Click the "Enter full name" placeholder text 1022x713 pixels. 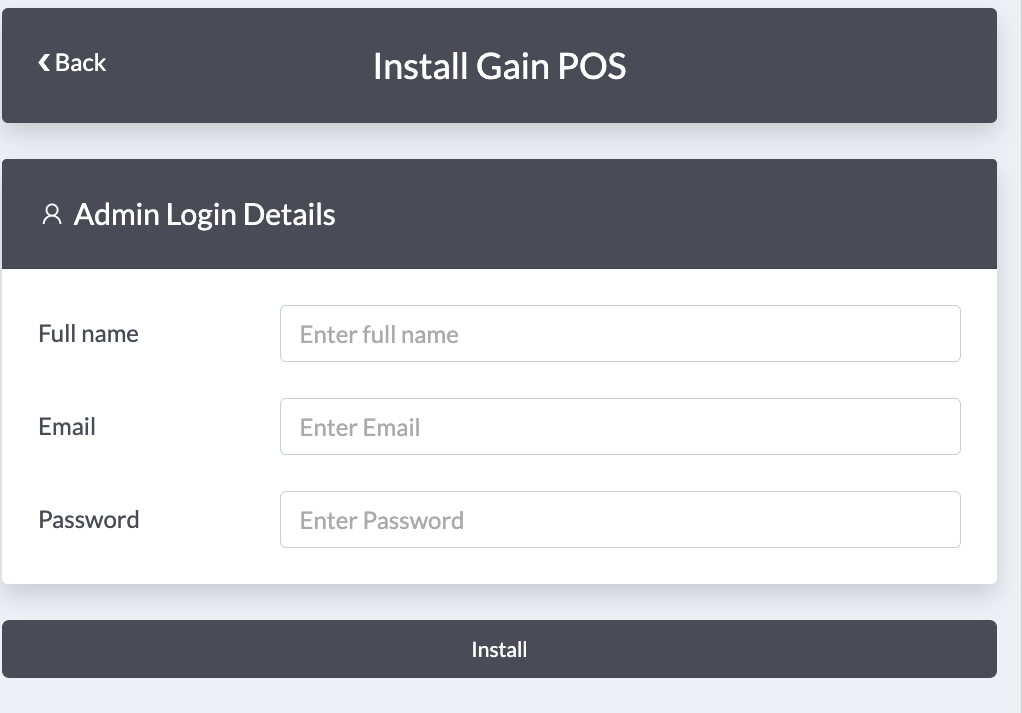point(379,334)
